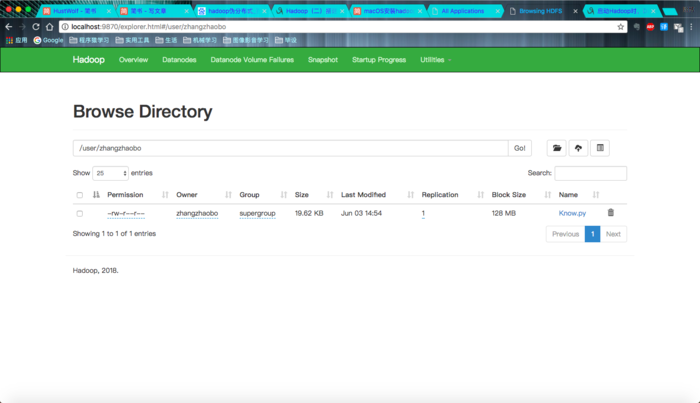This screenshot has height=403, width=700.
Task: Click the blue translate extension icon
Action: pyautogui.click(x=664, y=27)
